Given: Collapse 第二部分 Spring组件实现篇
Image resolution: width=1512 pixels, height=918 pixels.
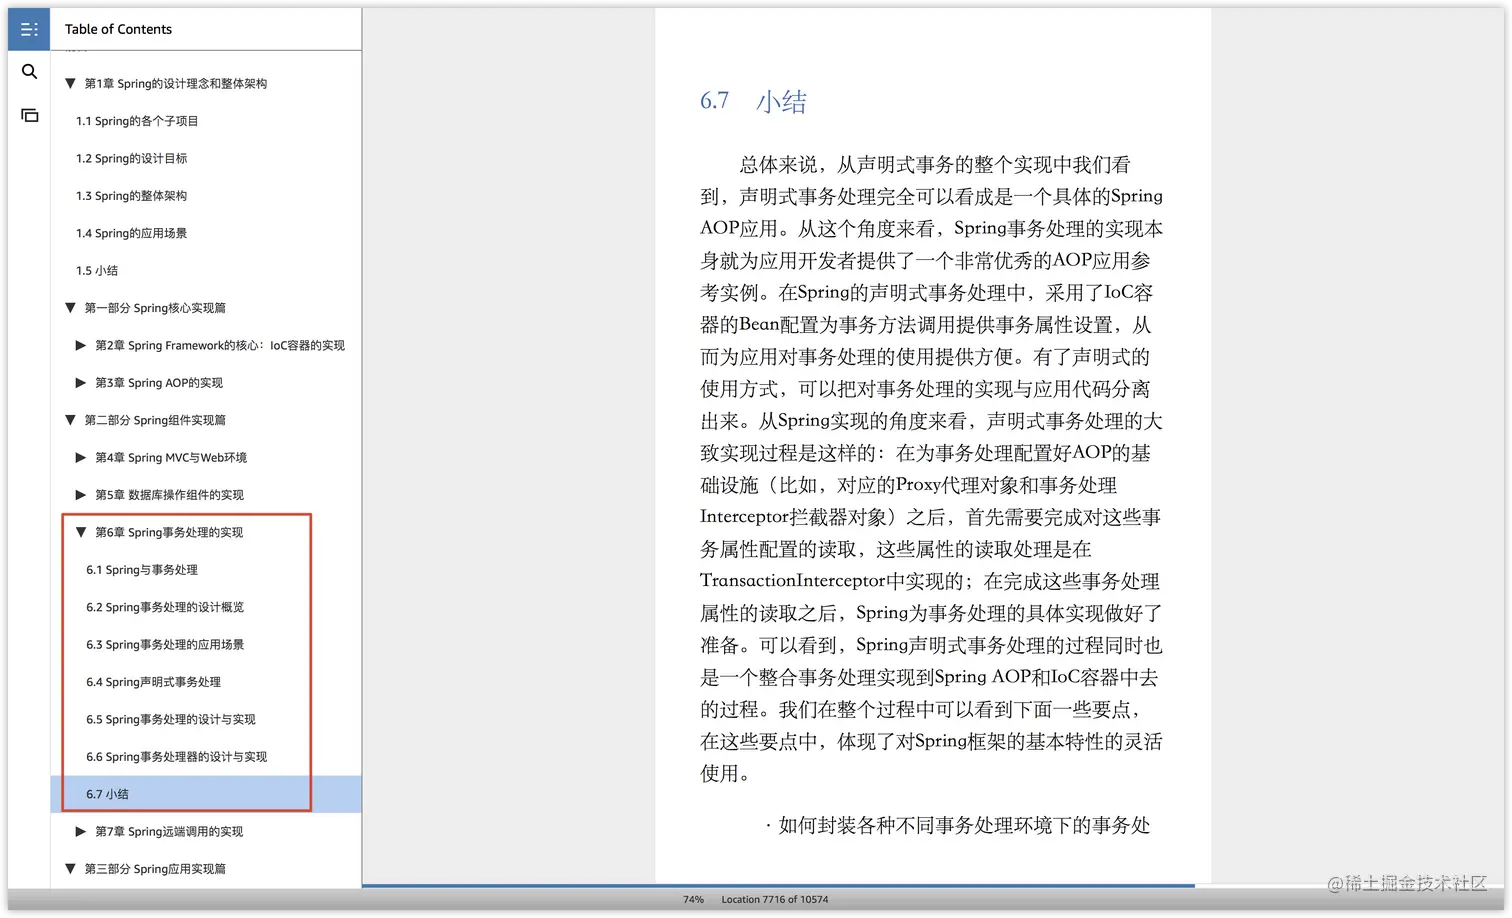Looking at the screenshot, I should pos(70,420).
